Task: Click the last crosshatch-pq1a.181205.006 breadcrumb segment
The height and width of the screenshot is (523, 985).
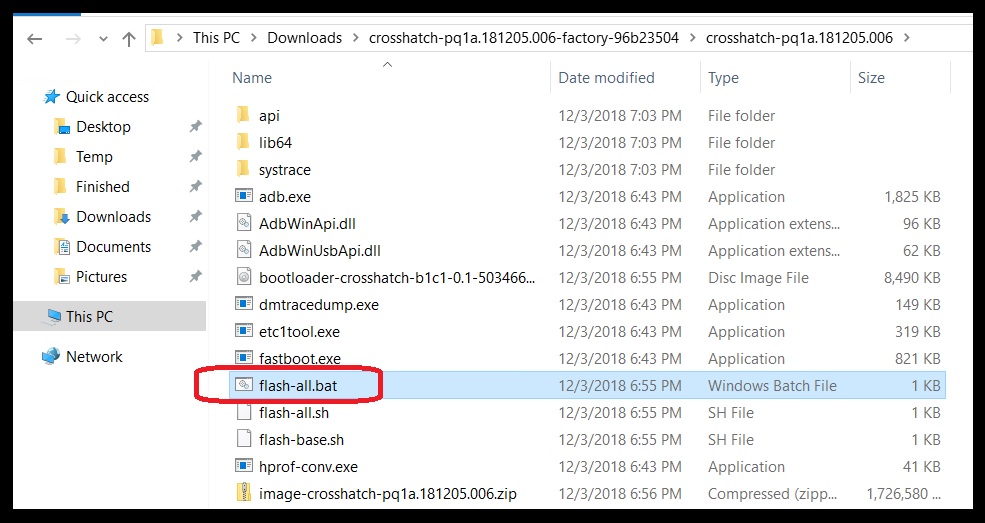Action: click(x=799, y=38)
